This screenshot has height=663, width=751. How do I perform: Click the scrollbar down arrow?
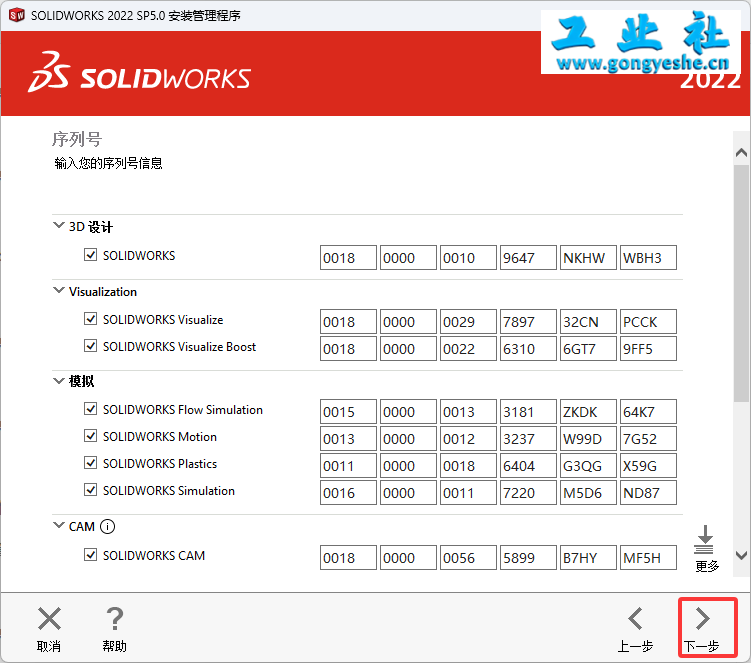click(741, 556)
